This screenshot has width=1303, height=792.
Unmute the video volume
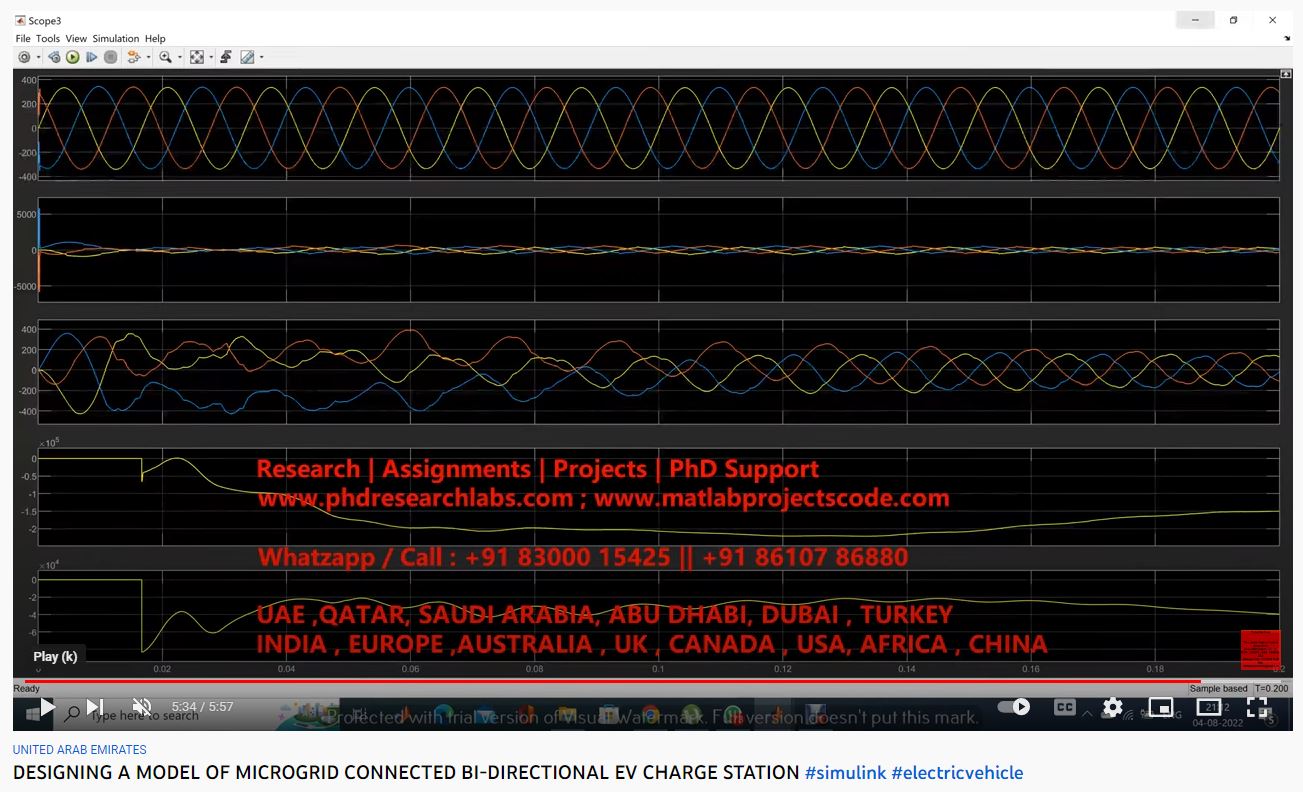(142, 707)
